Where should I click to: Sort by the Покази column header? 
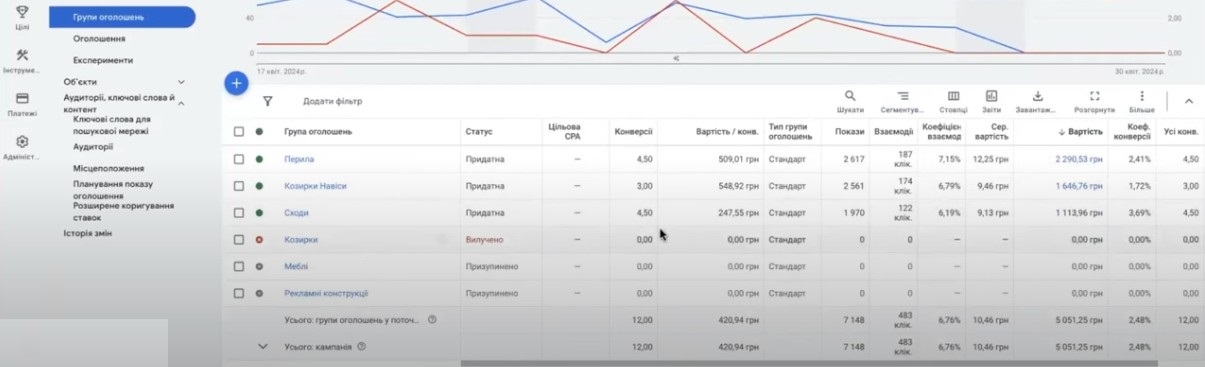pyautogui.click(x=849, y=131)
